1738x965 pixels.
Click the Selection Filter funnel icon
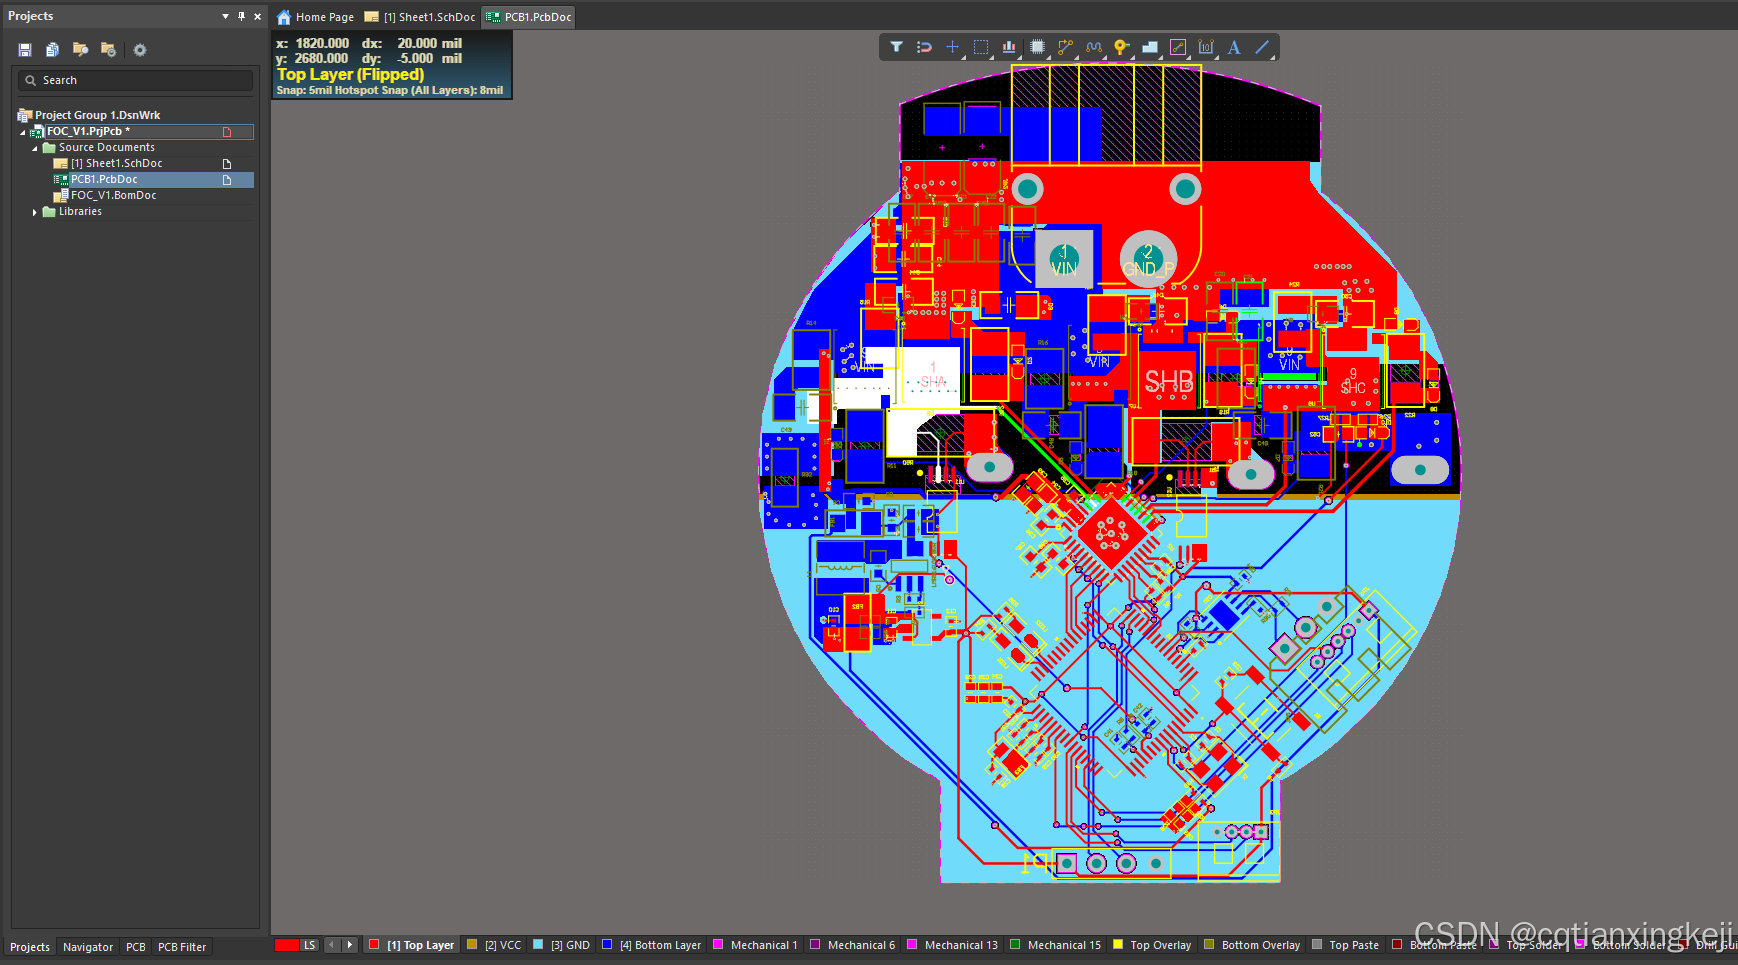click(x=897, y=47)
